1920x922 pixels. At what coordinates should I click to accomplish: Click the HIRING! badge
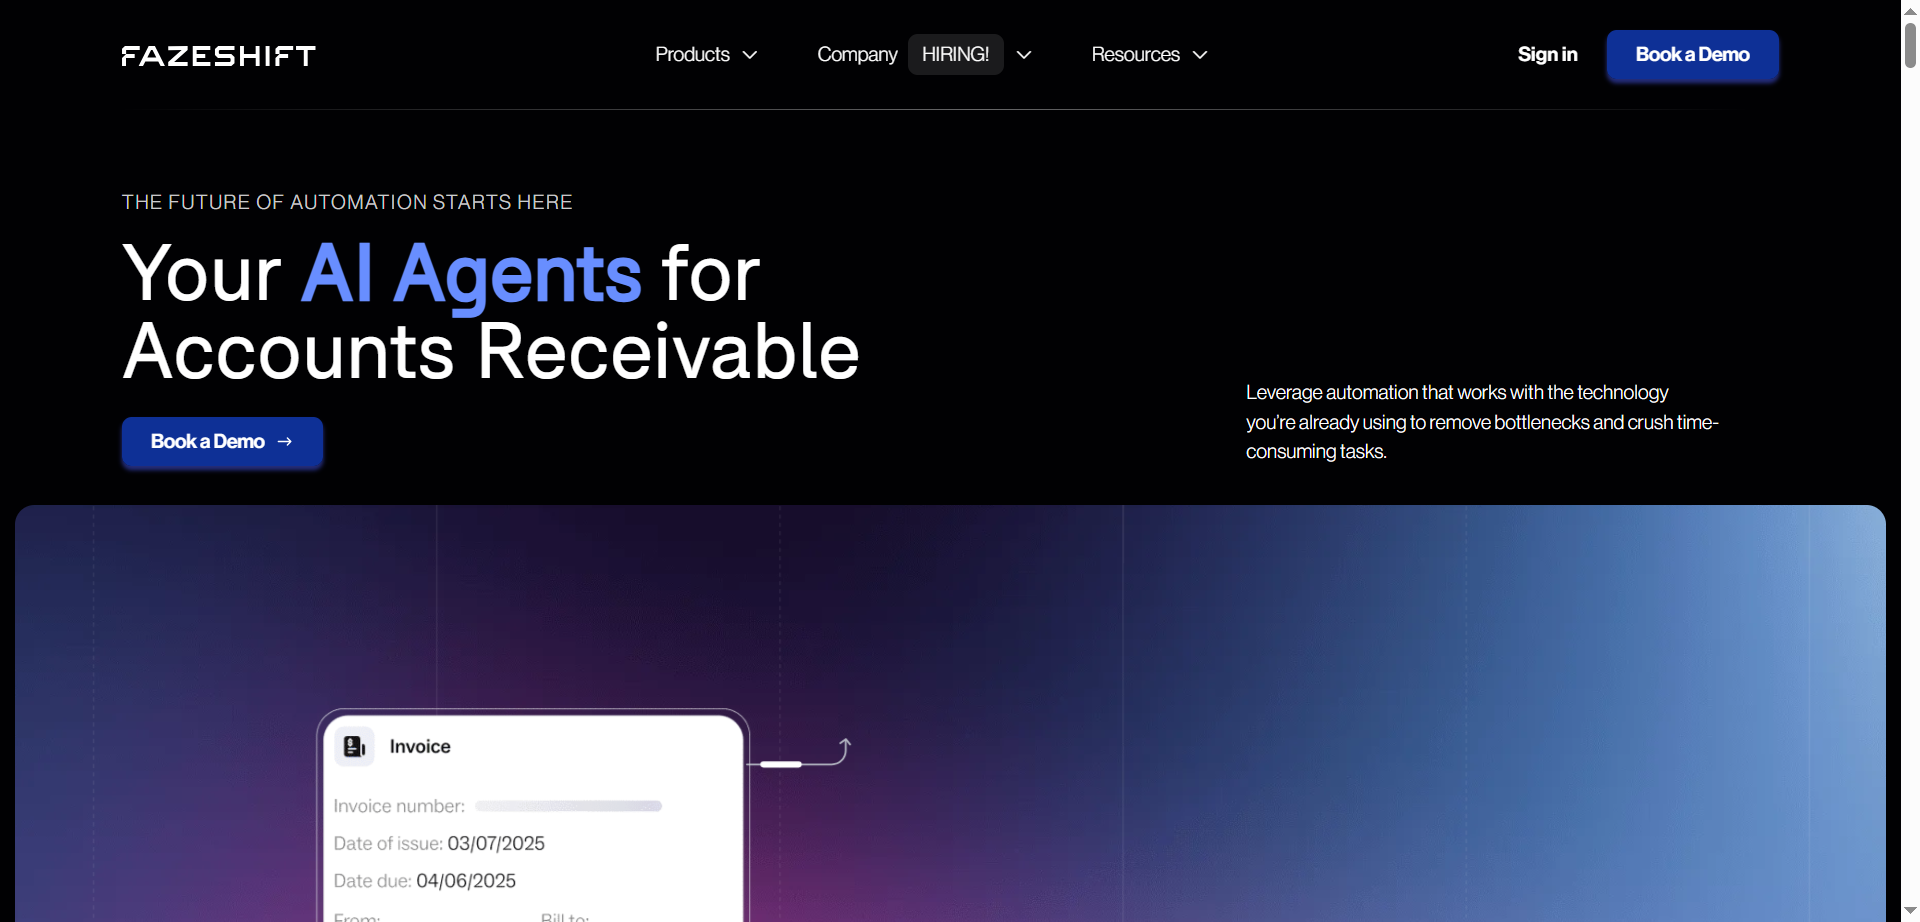(x=955, y=54)
